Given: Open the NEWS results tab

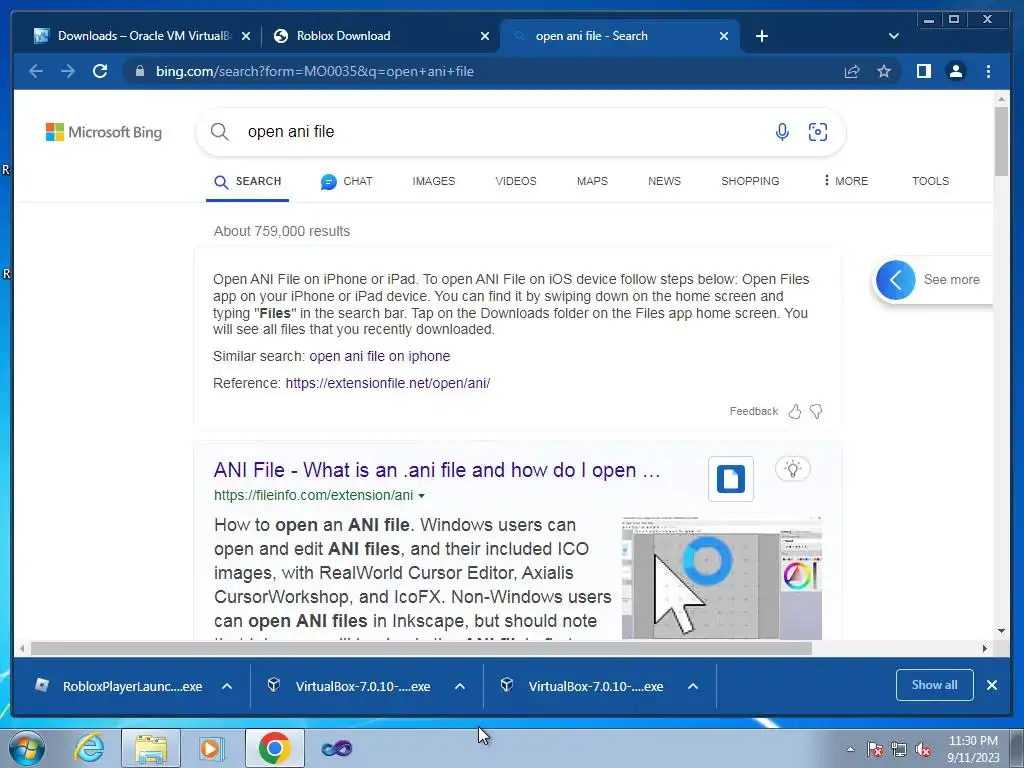Looking at the screenshot, I should (x=664, y=181).
